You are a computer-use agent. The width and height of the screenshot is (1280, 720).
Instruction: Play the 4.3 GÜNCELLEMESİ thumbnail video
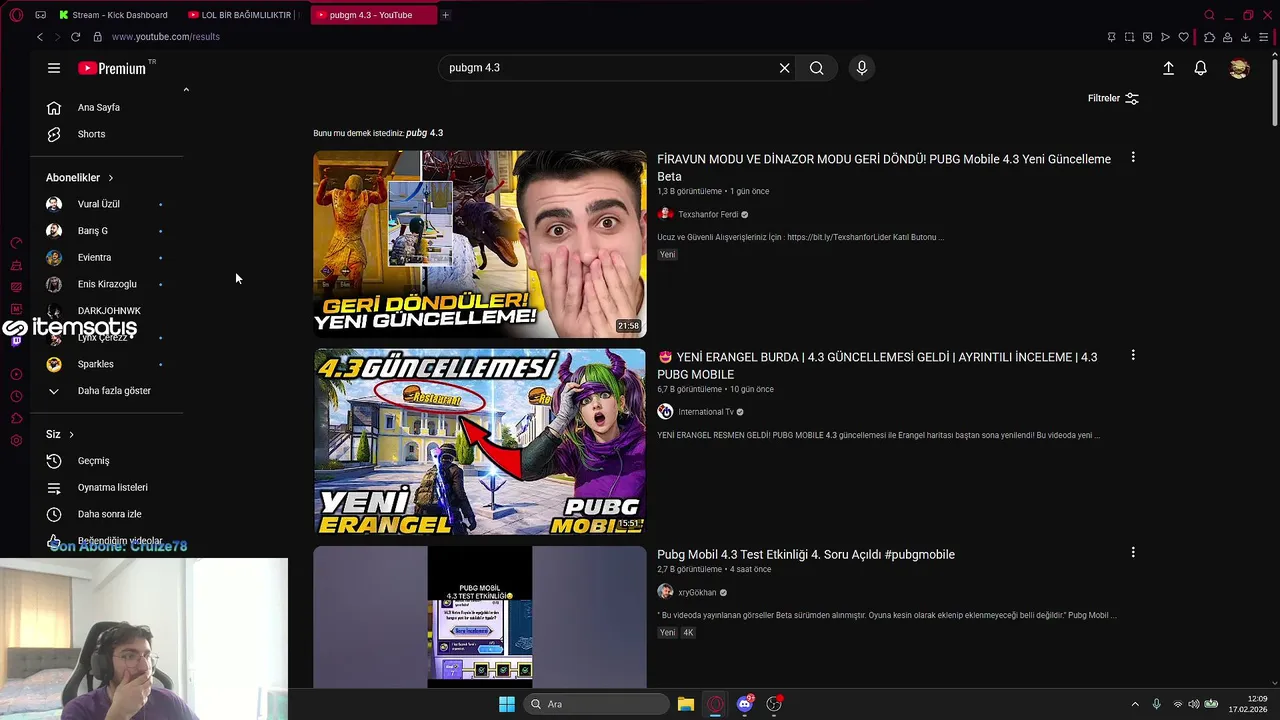(x=480, y=441)
